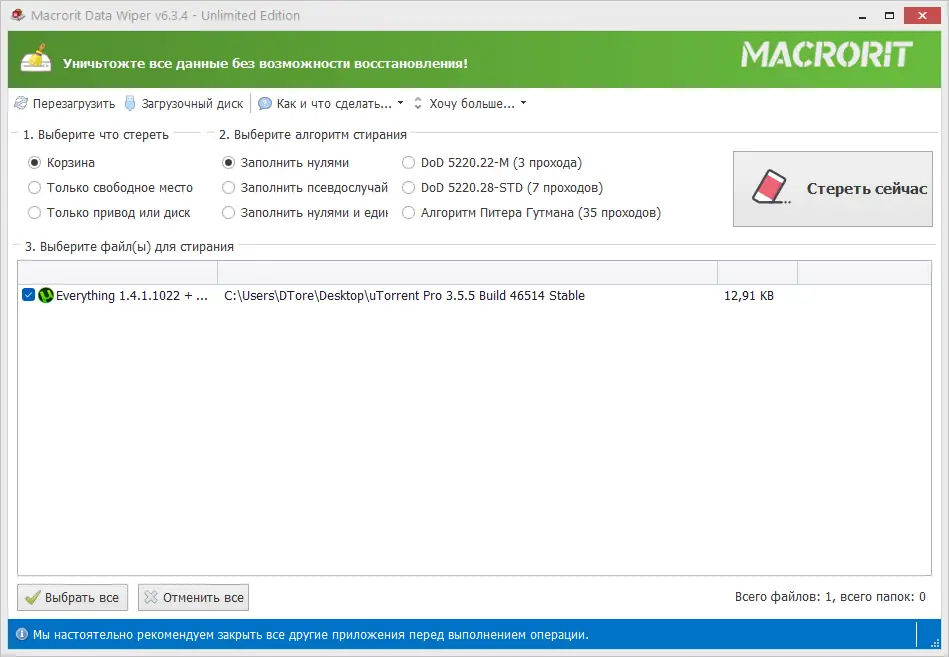Click the Everything 1.4.1.1022 file name
949x657 pixels.
click(x=131, y=295)
